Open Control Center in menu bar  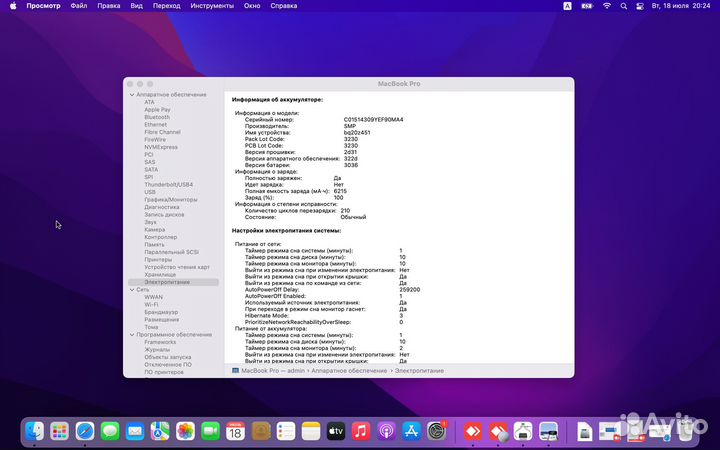click(x=640, y=6)
